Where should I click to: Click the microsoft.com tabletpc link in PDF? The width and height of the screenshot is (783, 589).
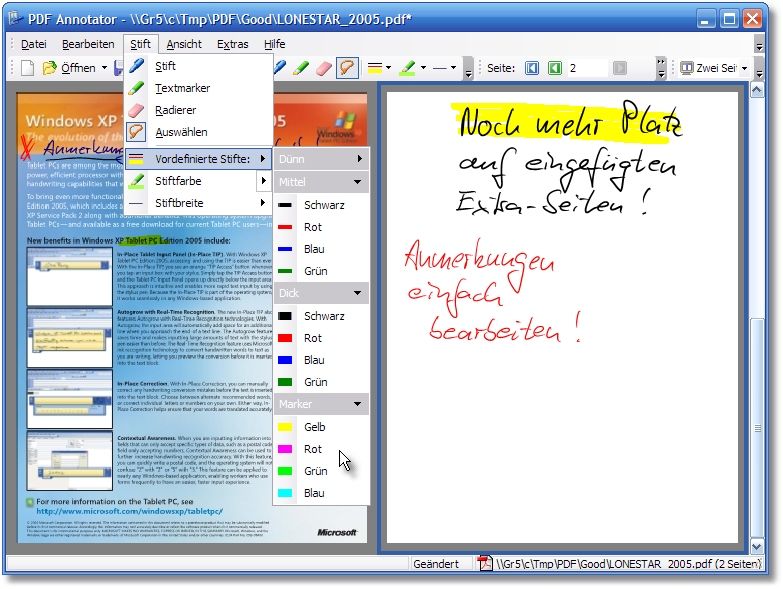pos(129,511)
